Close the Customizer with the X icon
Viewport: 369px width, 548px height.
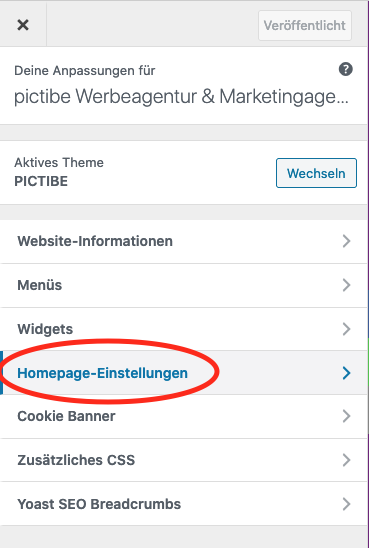click(23, 25)
